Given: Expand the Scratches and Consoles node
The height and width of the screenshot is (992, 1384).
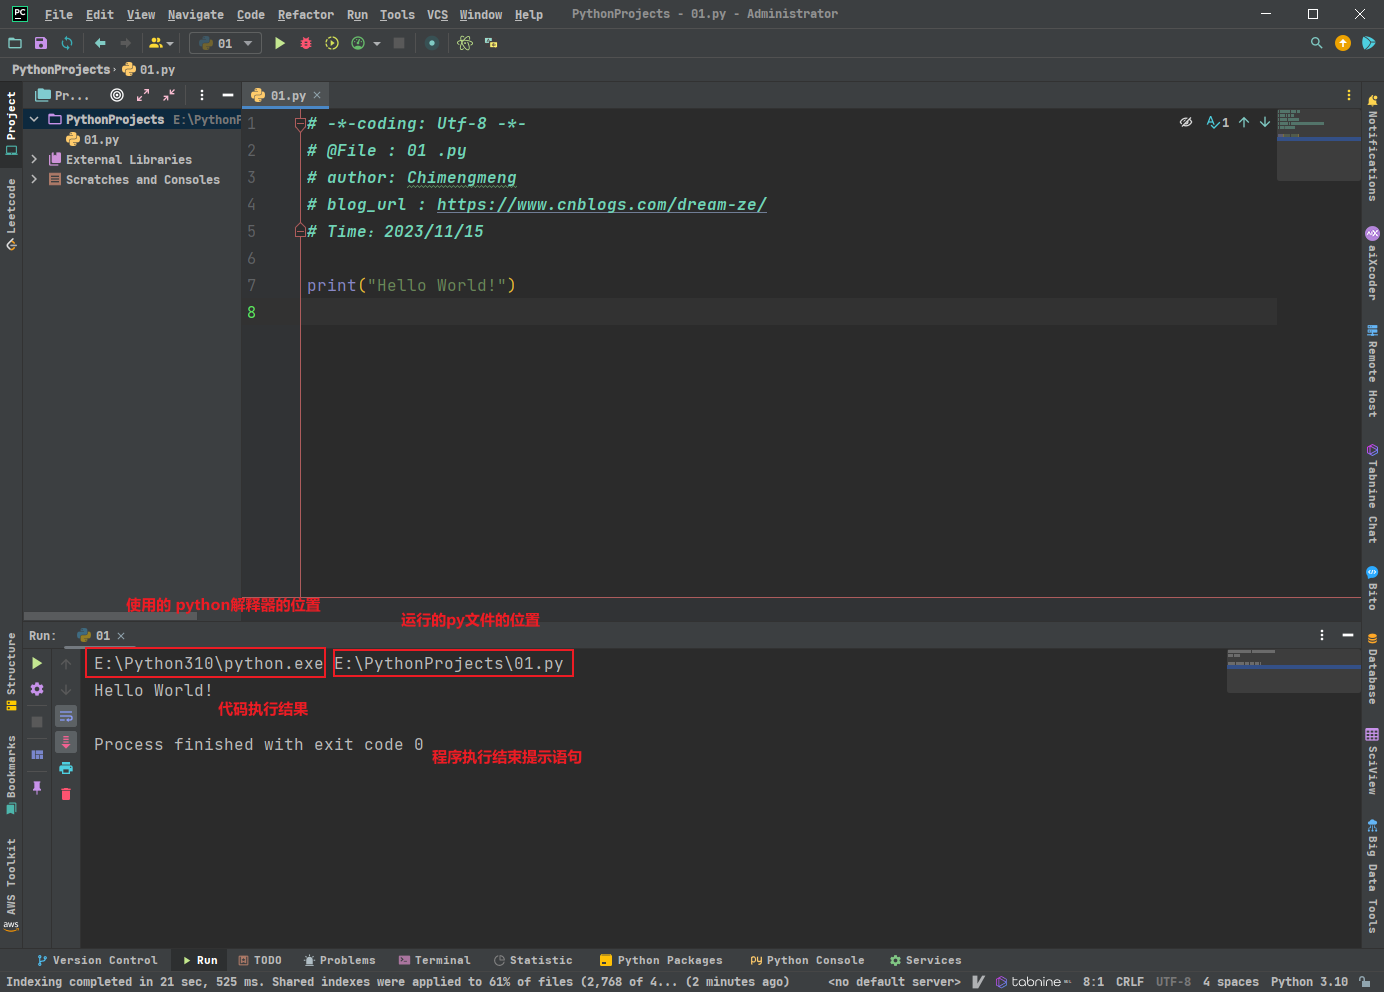Looking at the screenshot, I should tap(34, 179).
